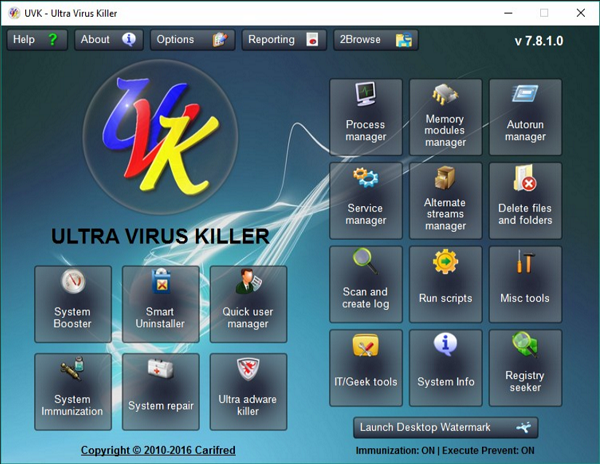Open System Immunization

point(73,392)
